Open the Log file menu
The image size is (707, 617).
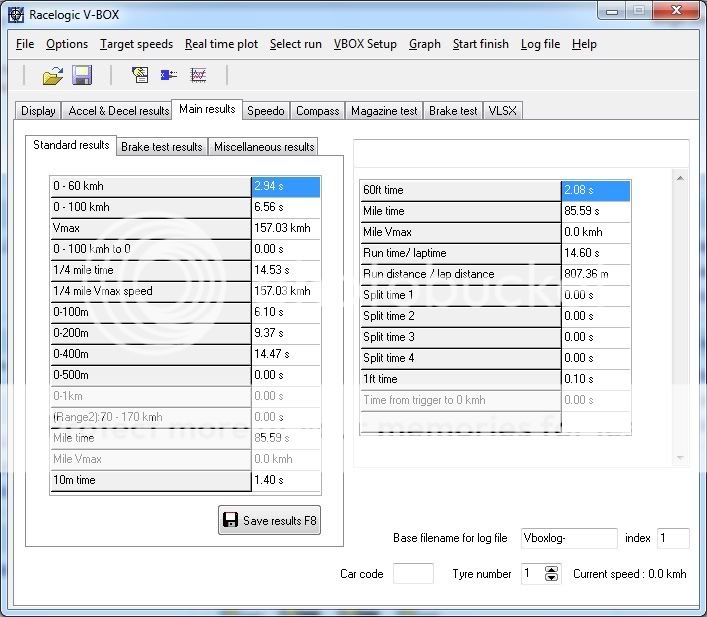[540, 44]
